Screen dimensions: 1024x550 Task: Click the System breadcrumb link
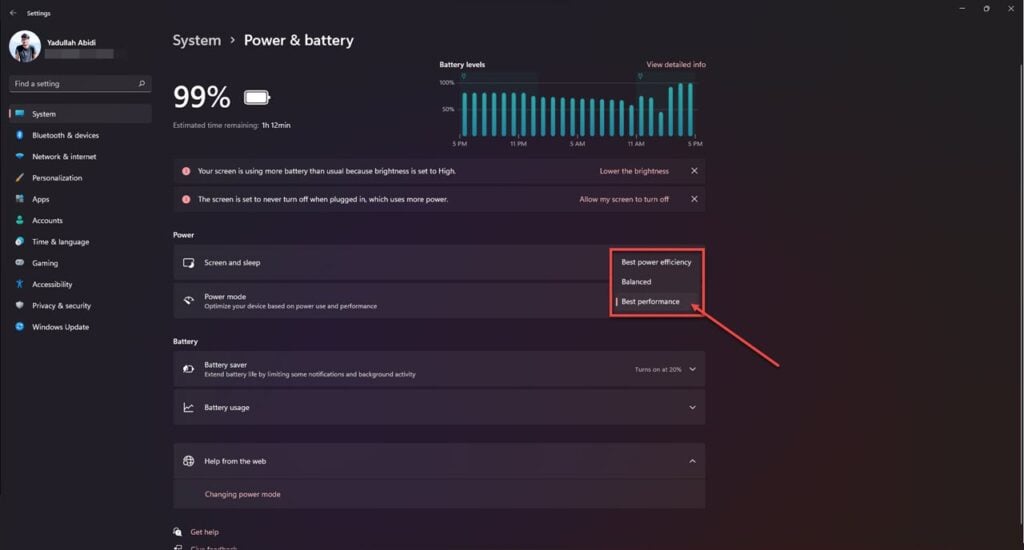coord(197,40)
